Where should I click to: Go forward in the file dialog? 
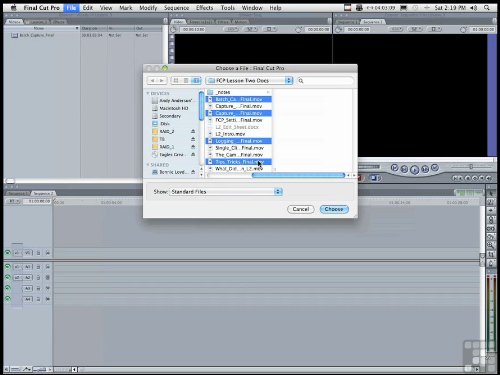(x=162, y=80)
